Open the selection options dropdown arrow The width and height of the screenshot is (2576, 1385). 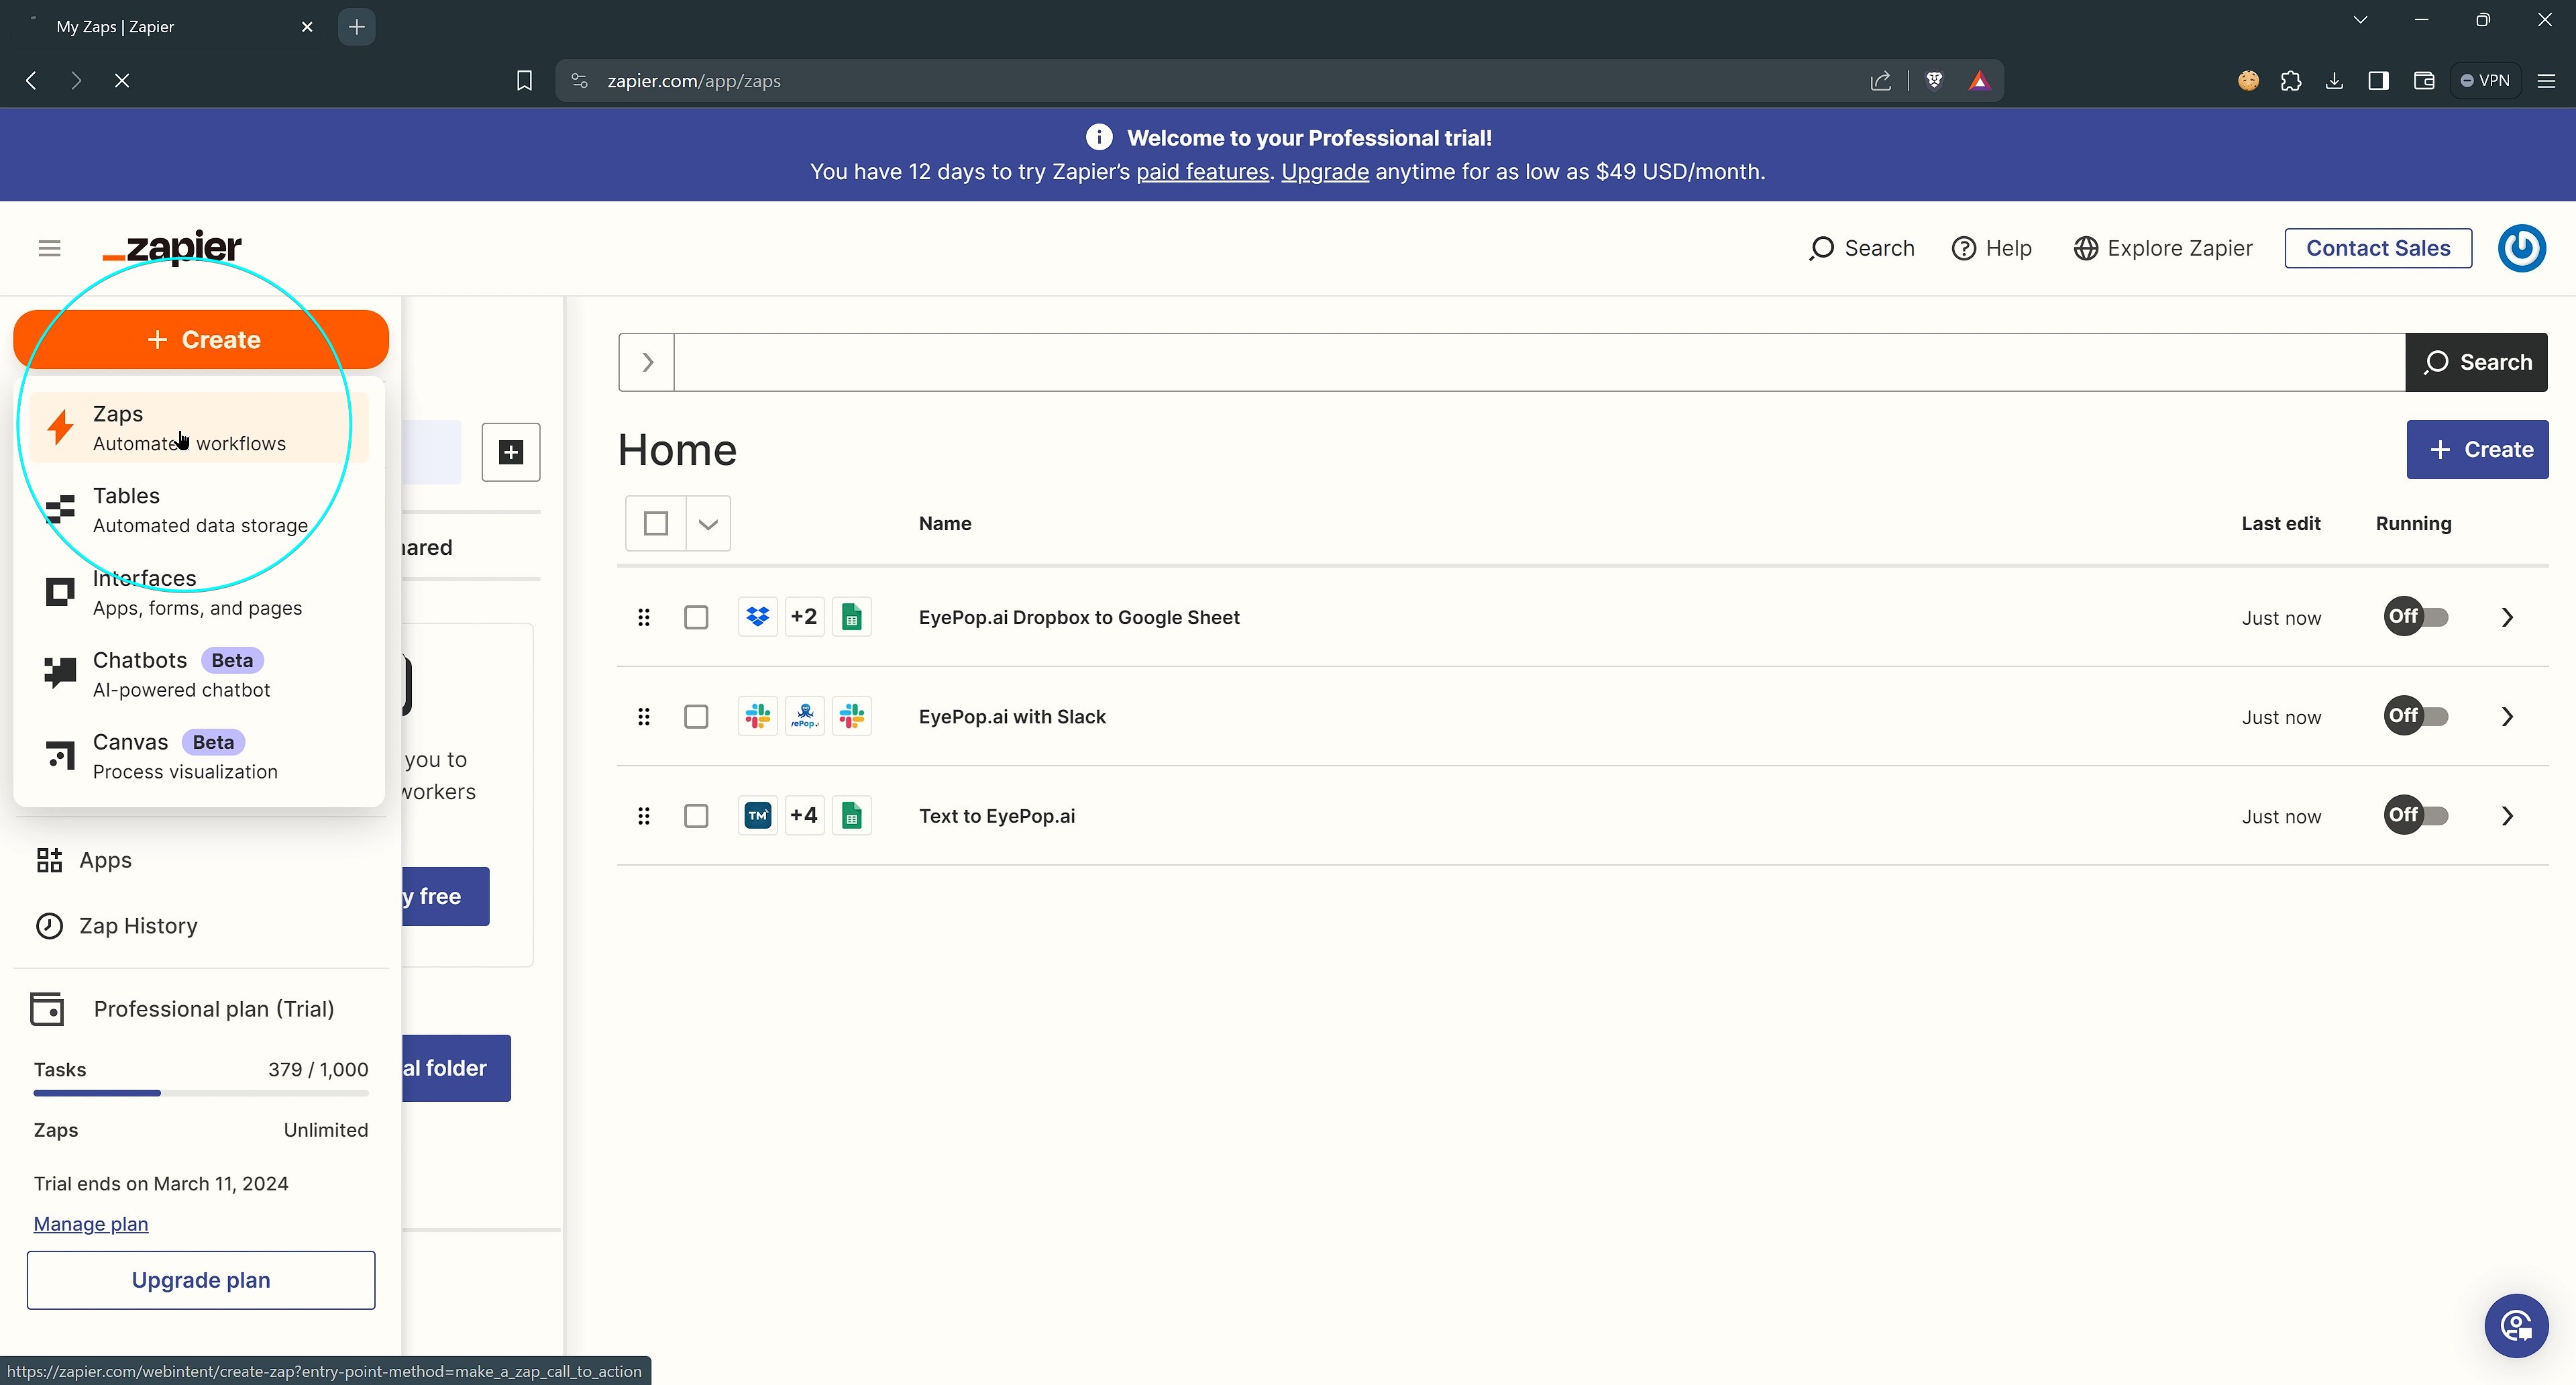pos(709,523)
